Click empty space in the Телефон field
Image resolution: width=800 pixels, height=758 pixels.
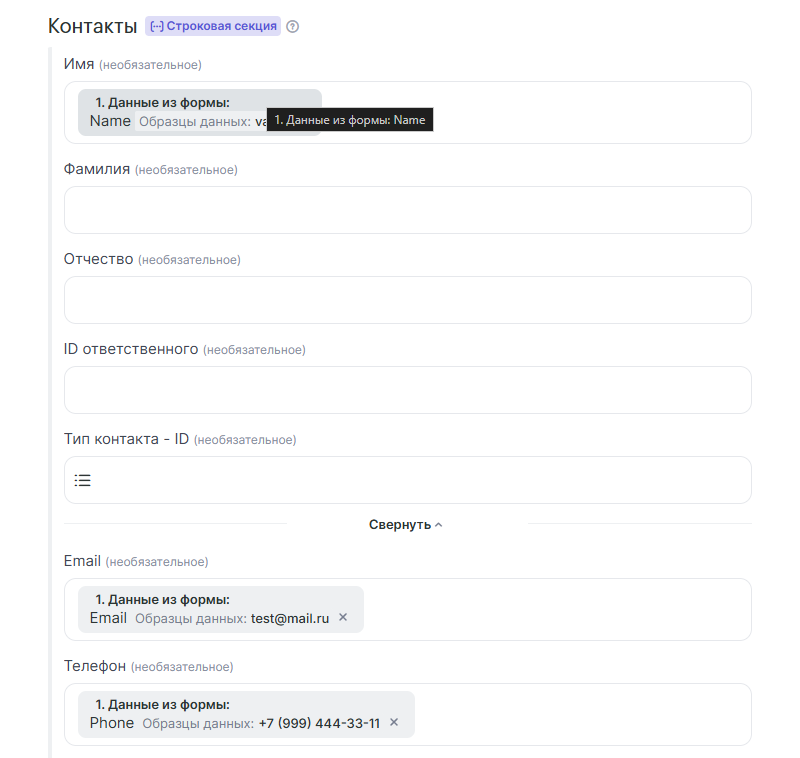[580, 715]
